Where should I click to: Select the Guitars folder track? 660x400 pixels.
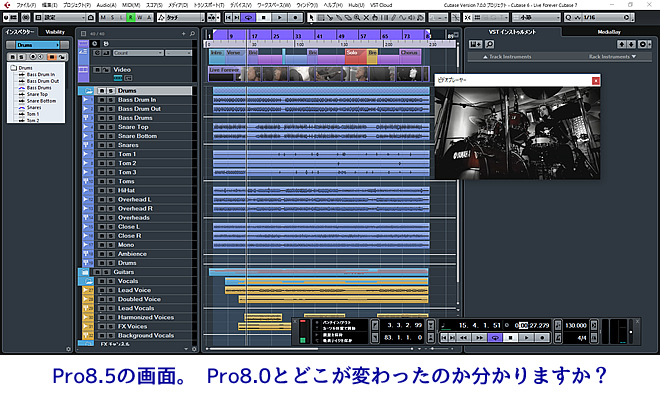(x=124, y=272)
